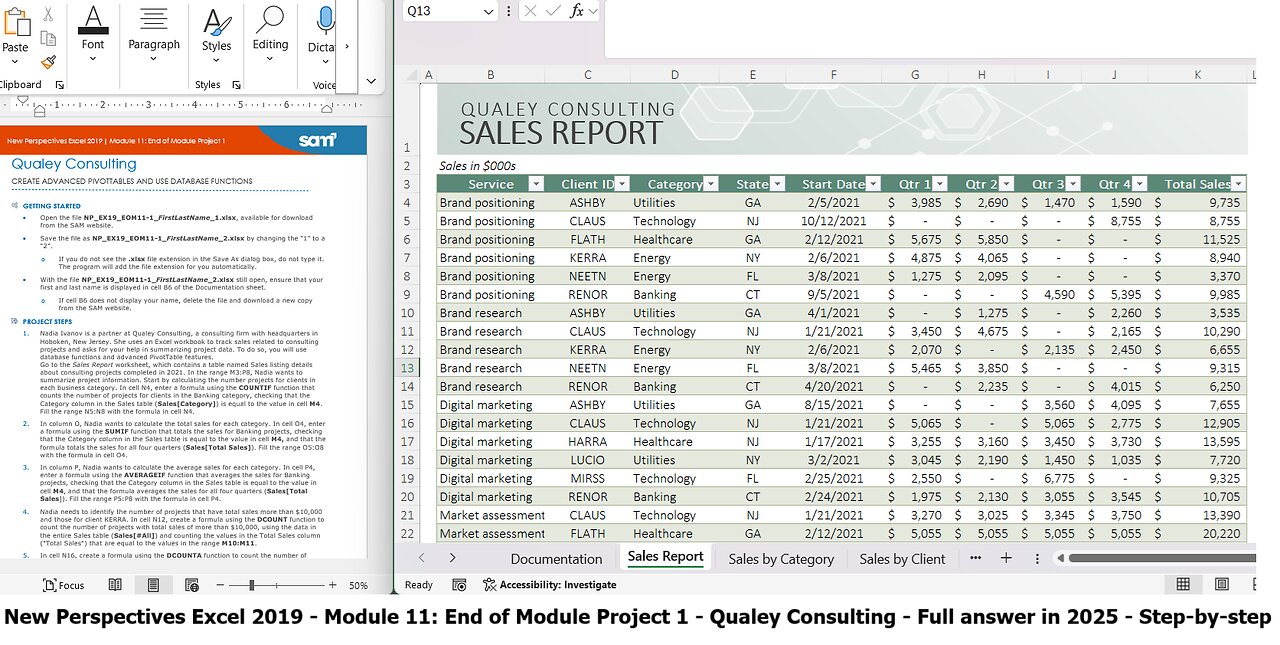
Task: Open the Sales by Client sheet tab
Action: click(902, 559)
